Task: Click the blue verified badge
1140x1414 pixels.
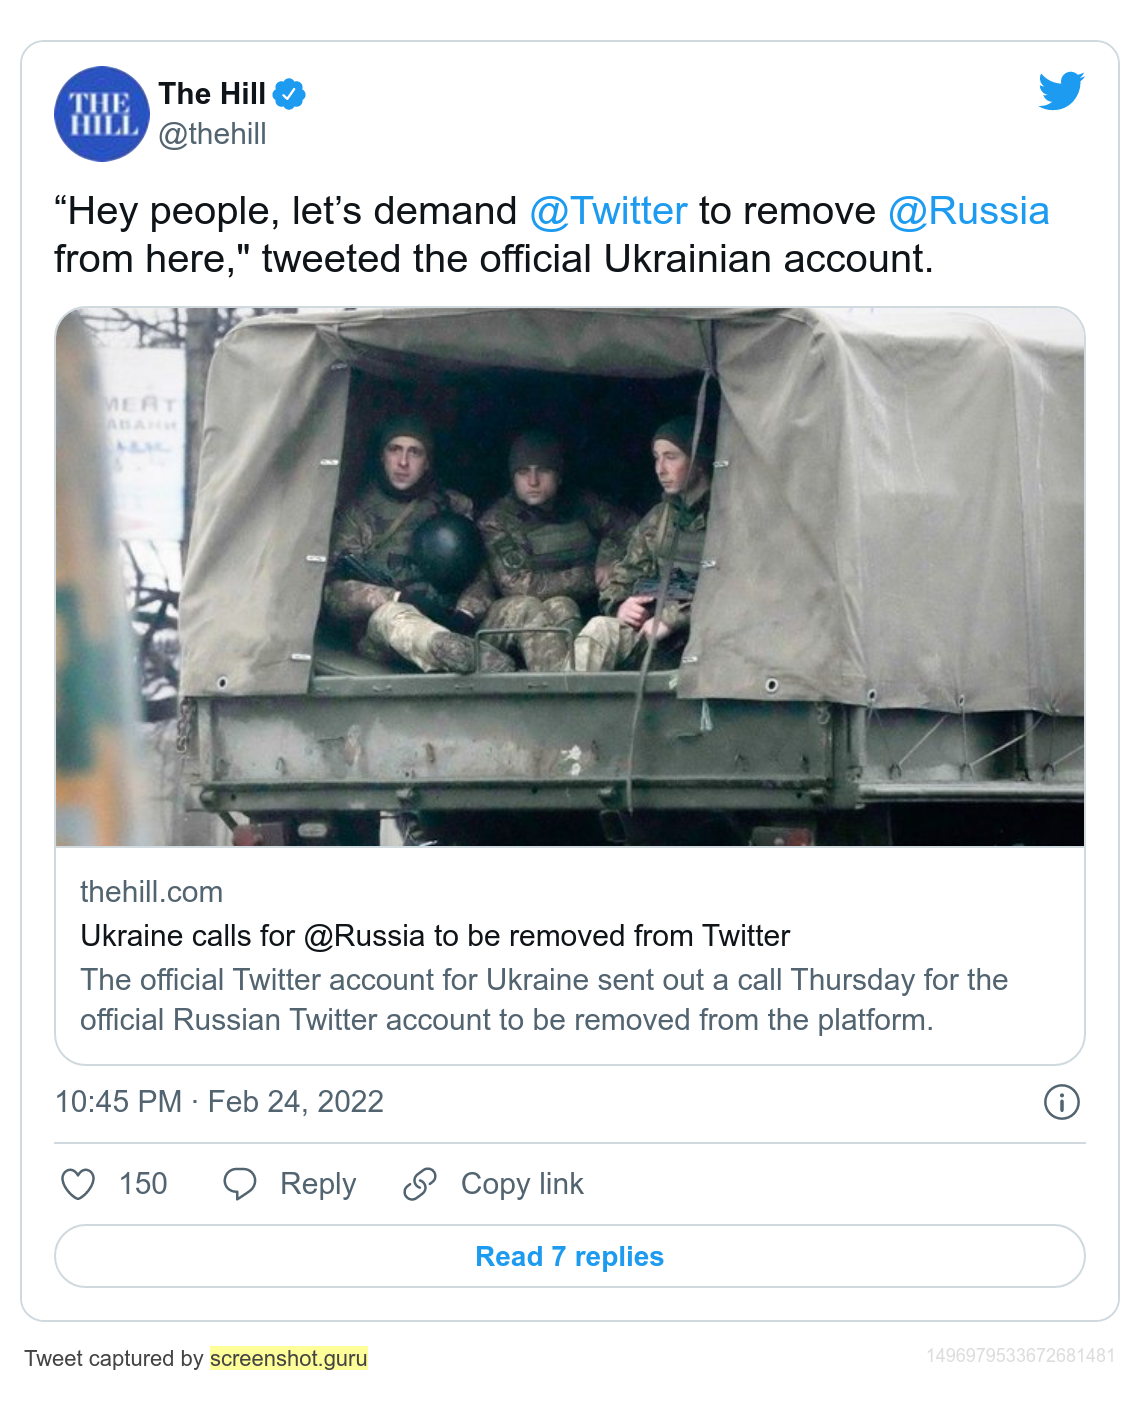Action: click(289, 94)
